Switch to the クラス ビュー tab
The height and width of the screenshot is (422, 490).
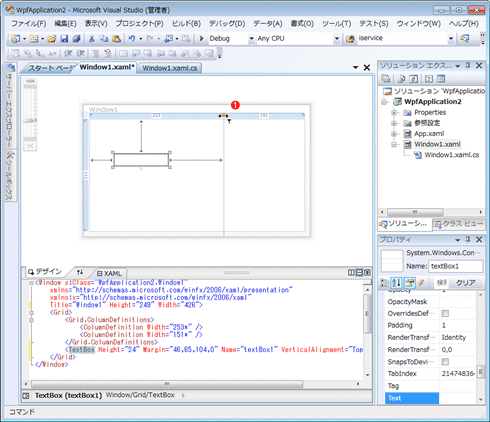pos(459,224)
